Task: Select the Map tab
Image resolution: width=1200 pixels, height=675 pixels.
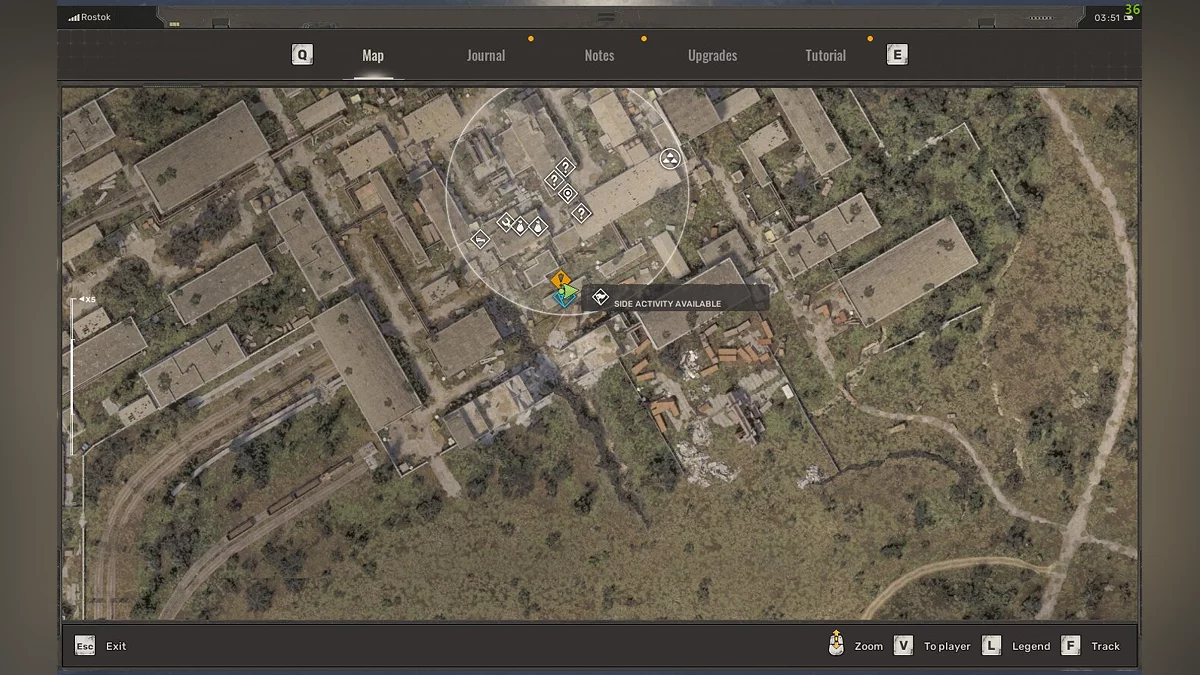Action: tap(373, 56)
